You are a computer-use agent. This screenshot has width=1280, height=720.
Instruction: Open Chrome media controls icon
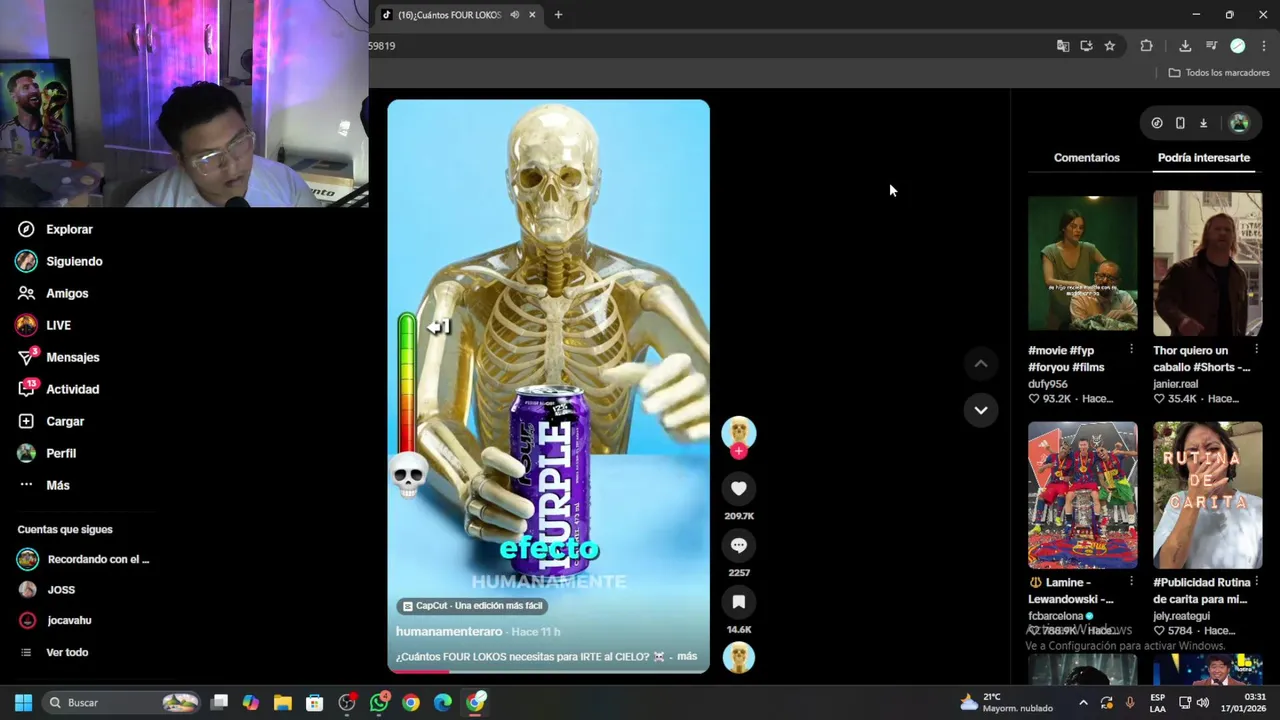coord(1211,46)
